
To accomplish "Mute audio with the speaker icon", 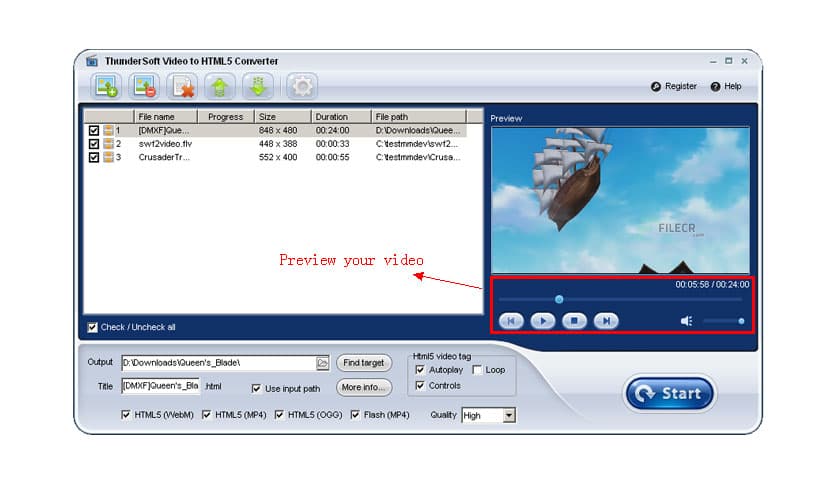I will point(686,321).
